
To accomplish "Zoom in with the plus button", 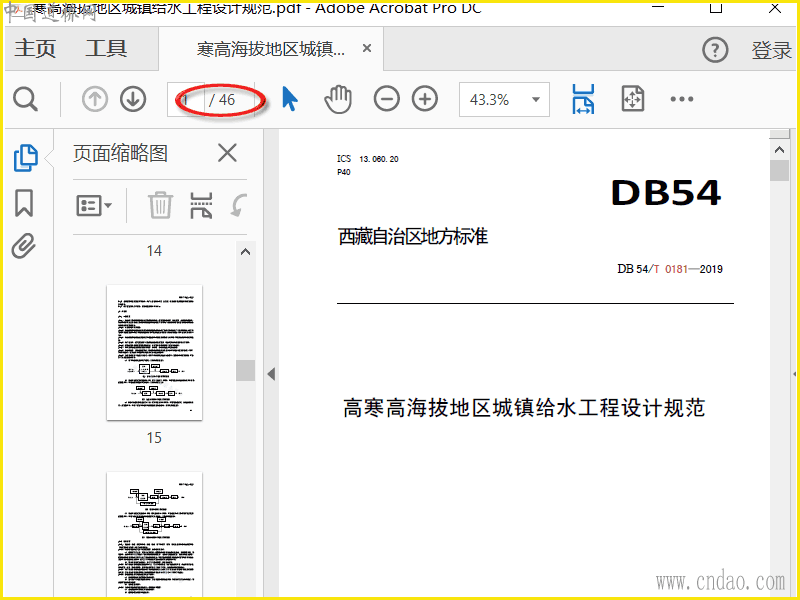I will [425, 98].
